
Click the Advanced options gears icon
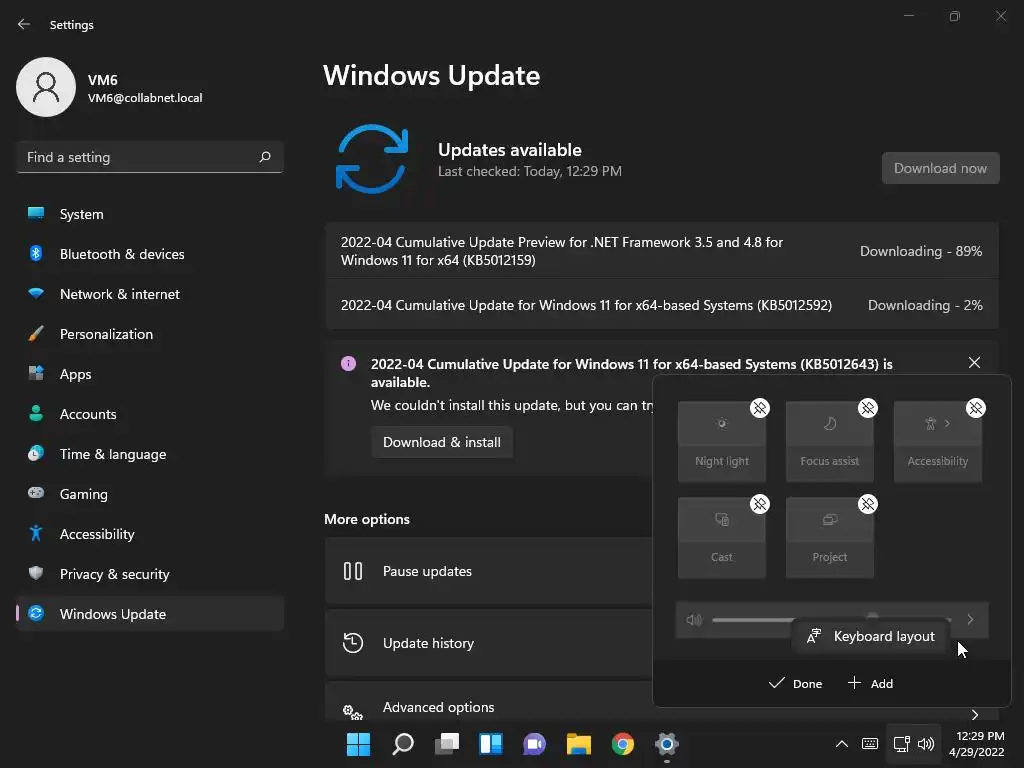353,712
